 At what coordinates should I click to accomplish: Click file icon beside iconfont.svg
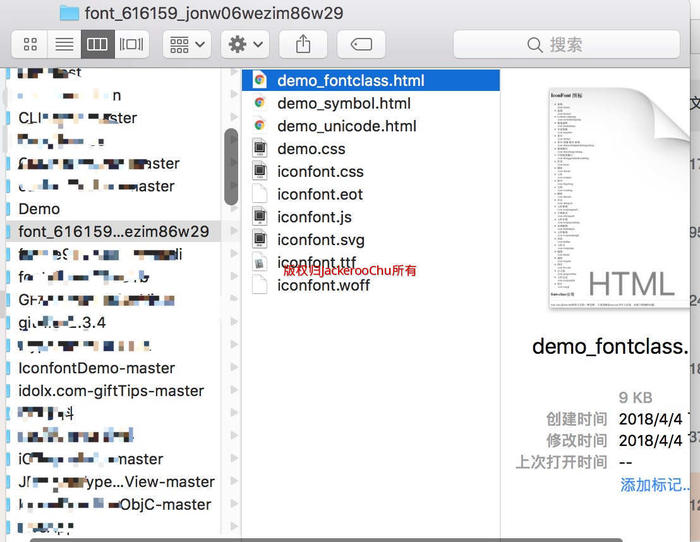coord(259,239)
